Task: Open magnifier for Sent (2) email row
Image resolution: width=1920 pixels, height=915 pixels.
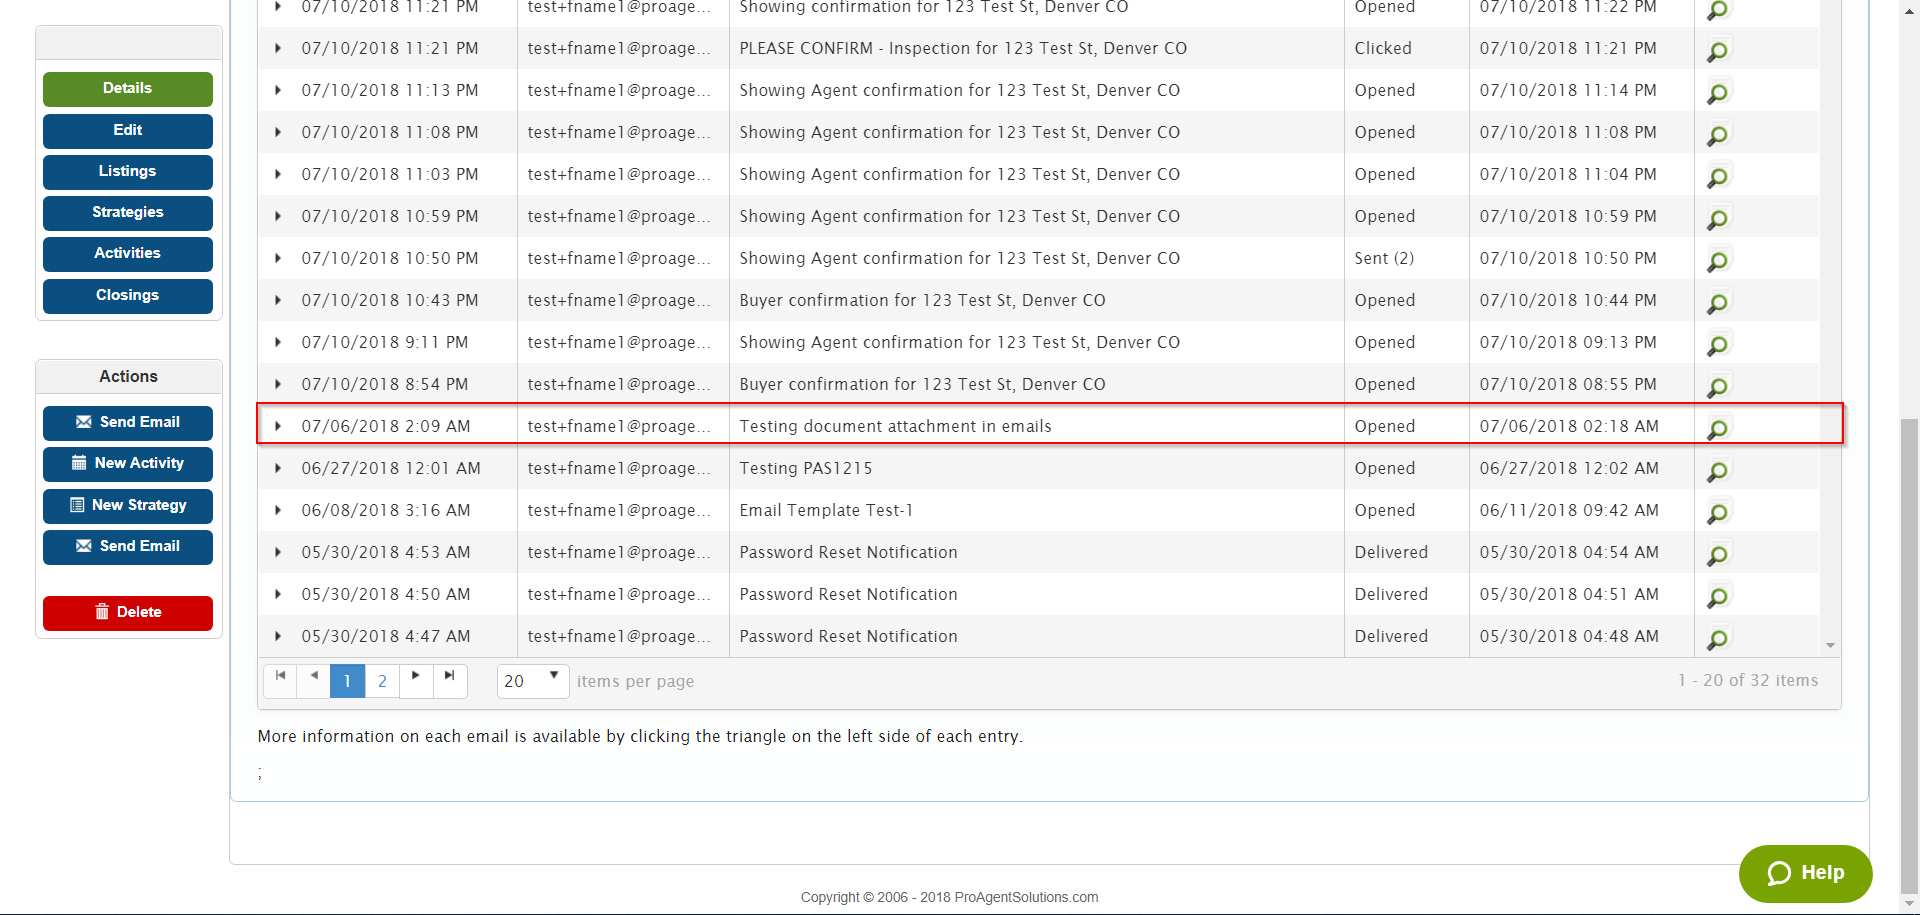Action: pos(1717,261)
